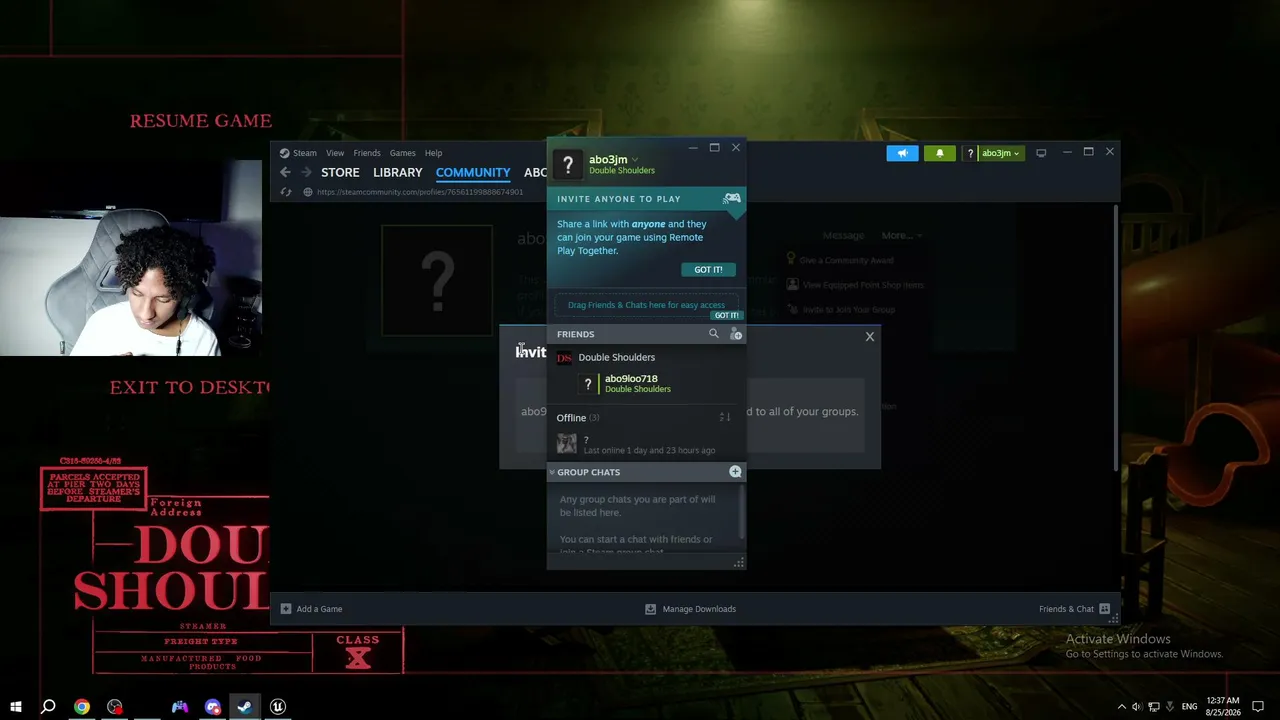Click your avatar in Friends list header
This screenshot has height=720, width=1280.
568,164
